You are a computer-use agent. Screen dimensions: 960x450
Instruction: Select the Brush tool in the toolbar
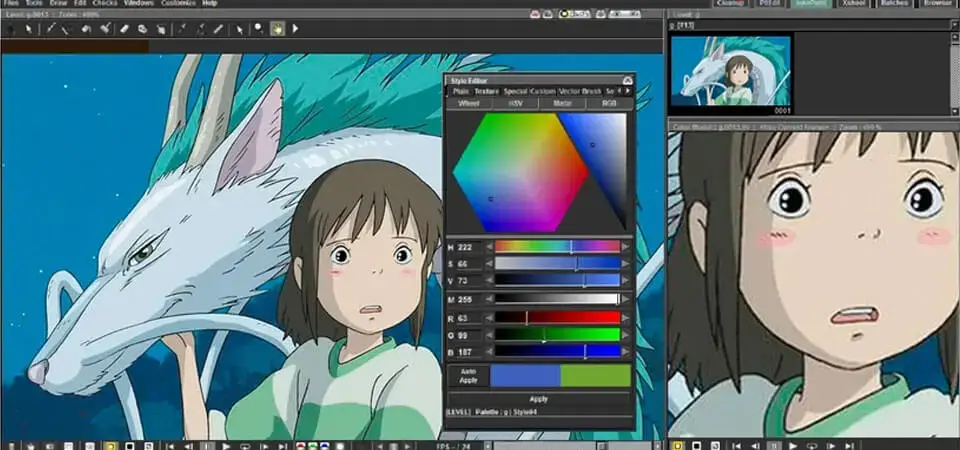[x=50, y=29]
